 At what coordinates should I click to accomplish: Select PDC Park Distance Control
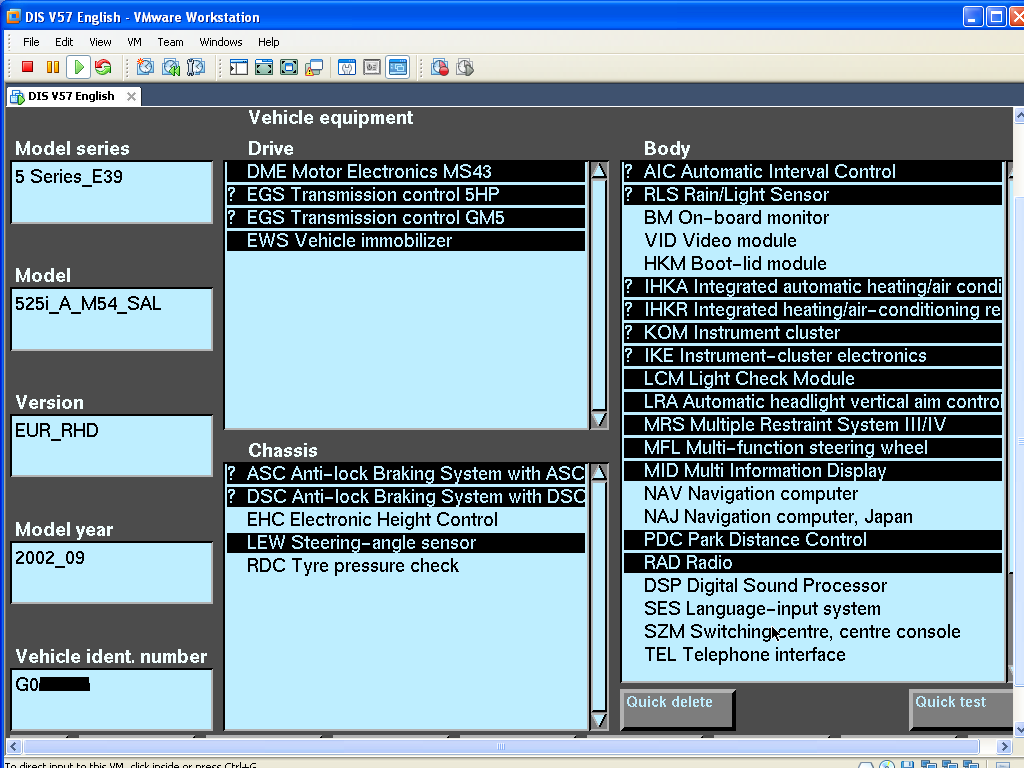[x=812, y=539]
